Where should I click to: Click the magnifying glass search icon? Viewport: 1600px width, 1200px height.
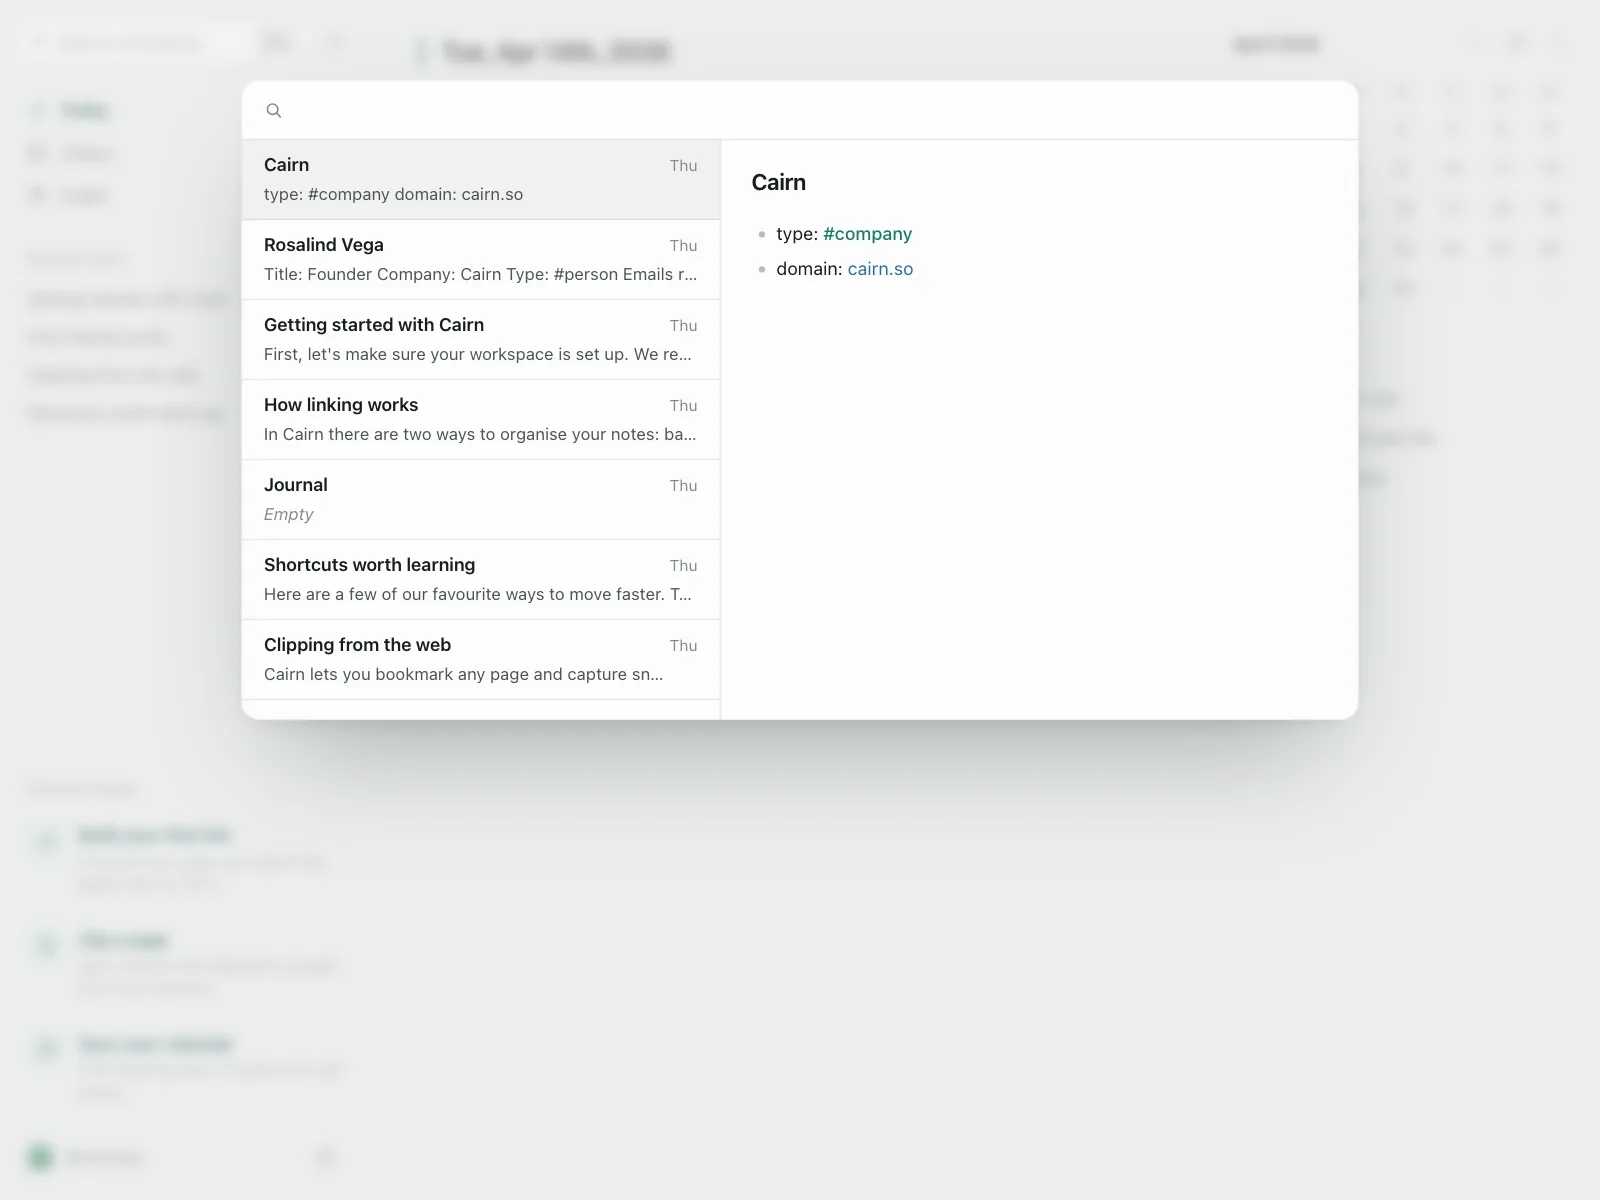[273, 110]
